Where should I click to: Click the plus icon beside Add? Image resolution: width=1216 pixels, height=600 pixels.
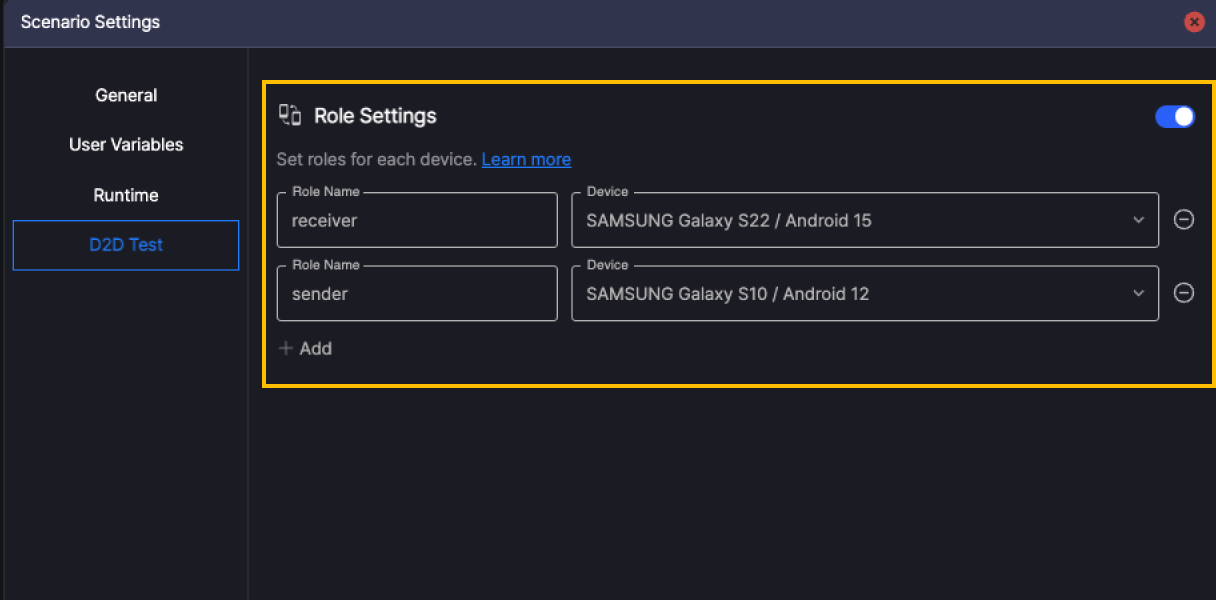(x=286, y=348)
